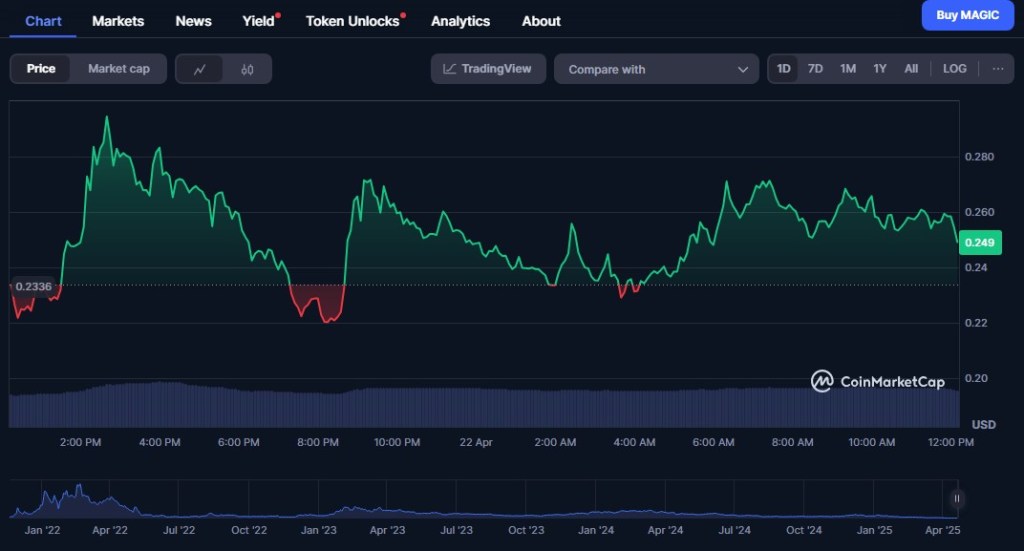Switch to line chart view icon
This screenshot has width=1024, height=551.
(x=200, y=69)
